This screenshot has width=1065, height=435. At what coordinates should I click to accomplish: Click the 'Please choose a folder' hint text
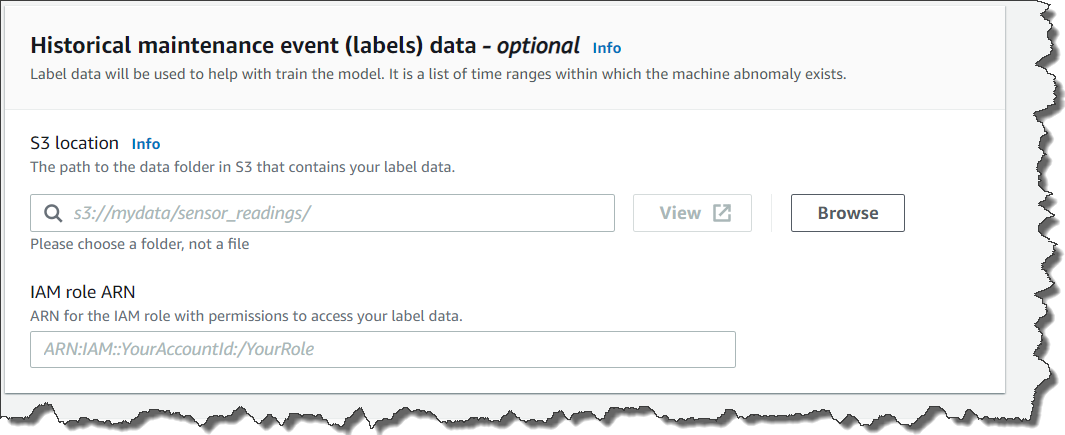click(x=139, y=243)
